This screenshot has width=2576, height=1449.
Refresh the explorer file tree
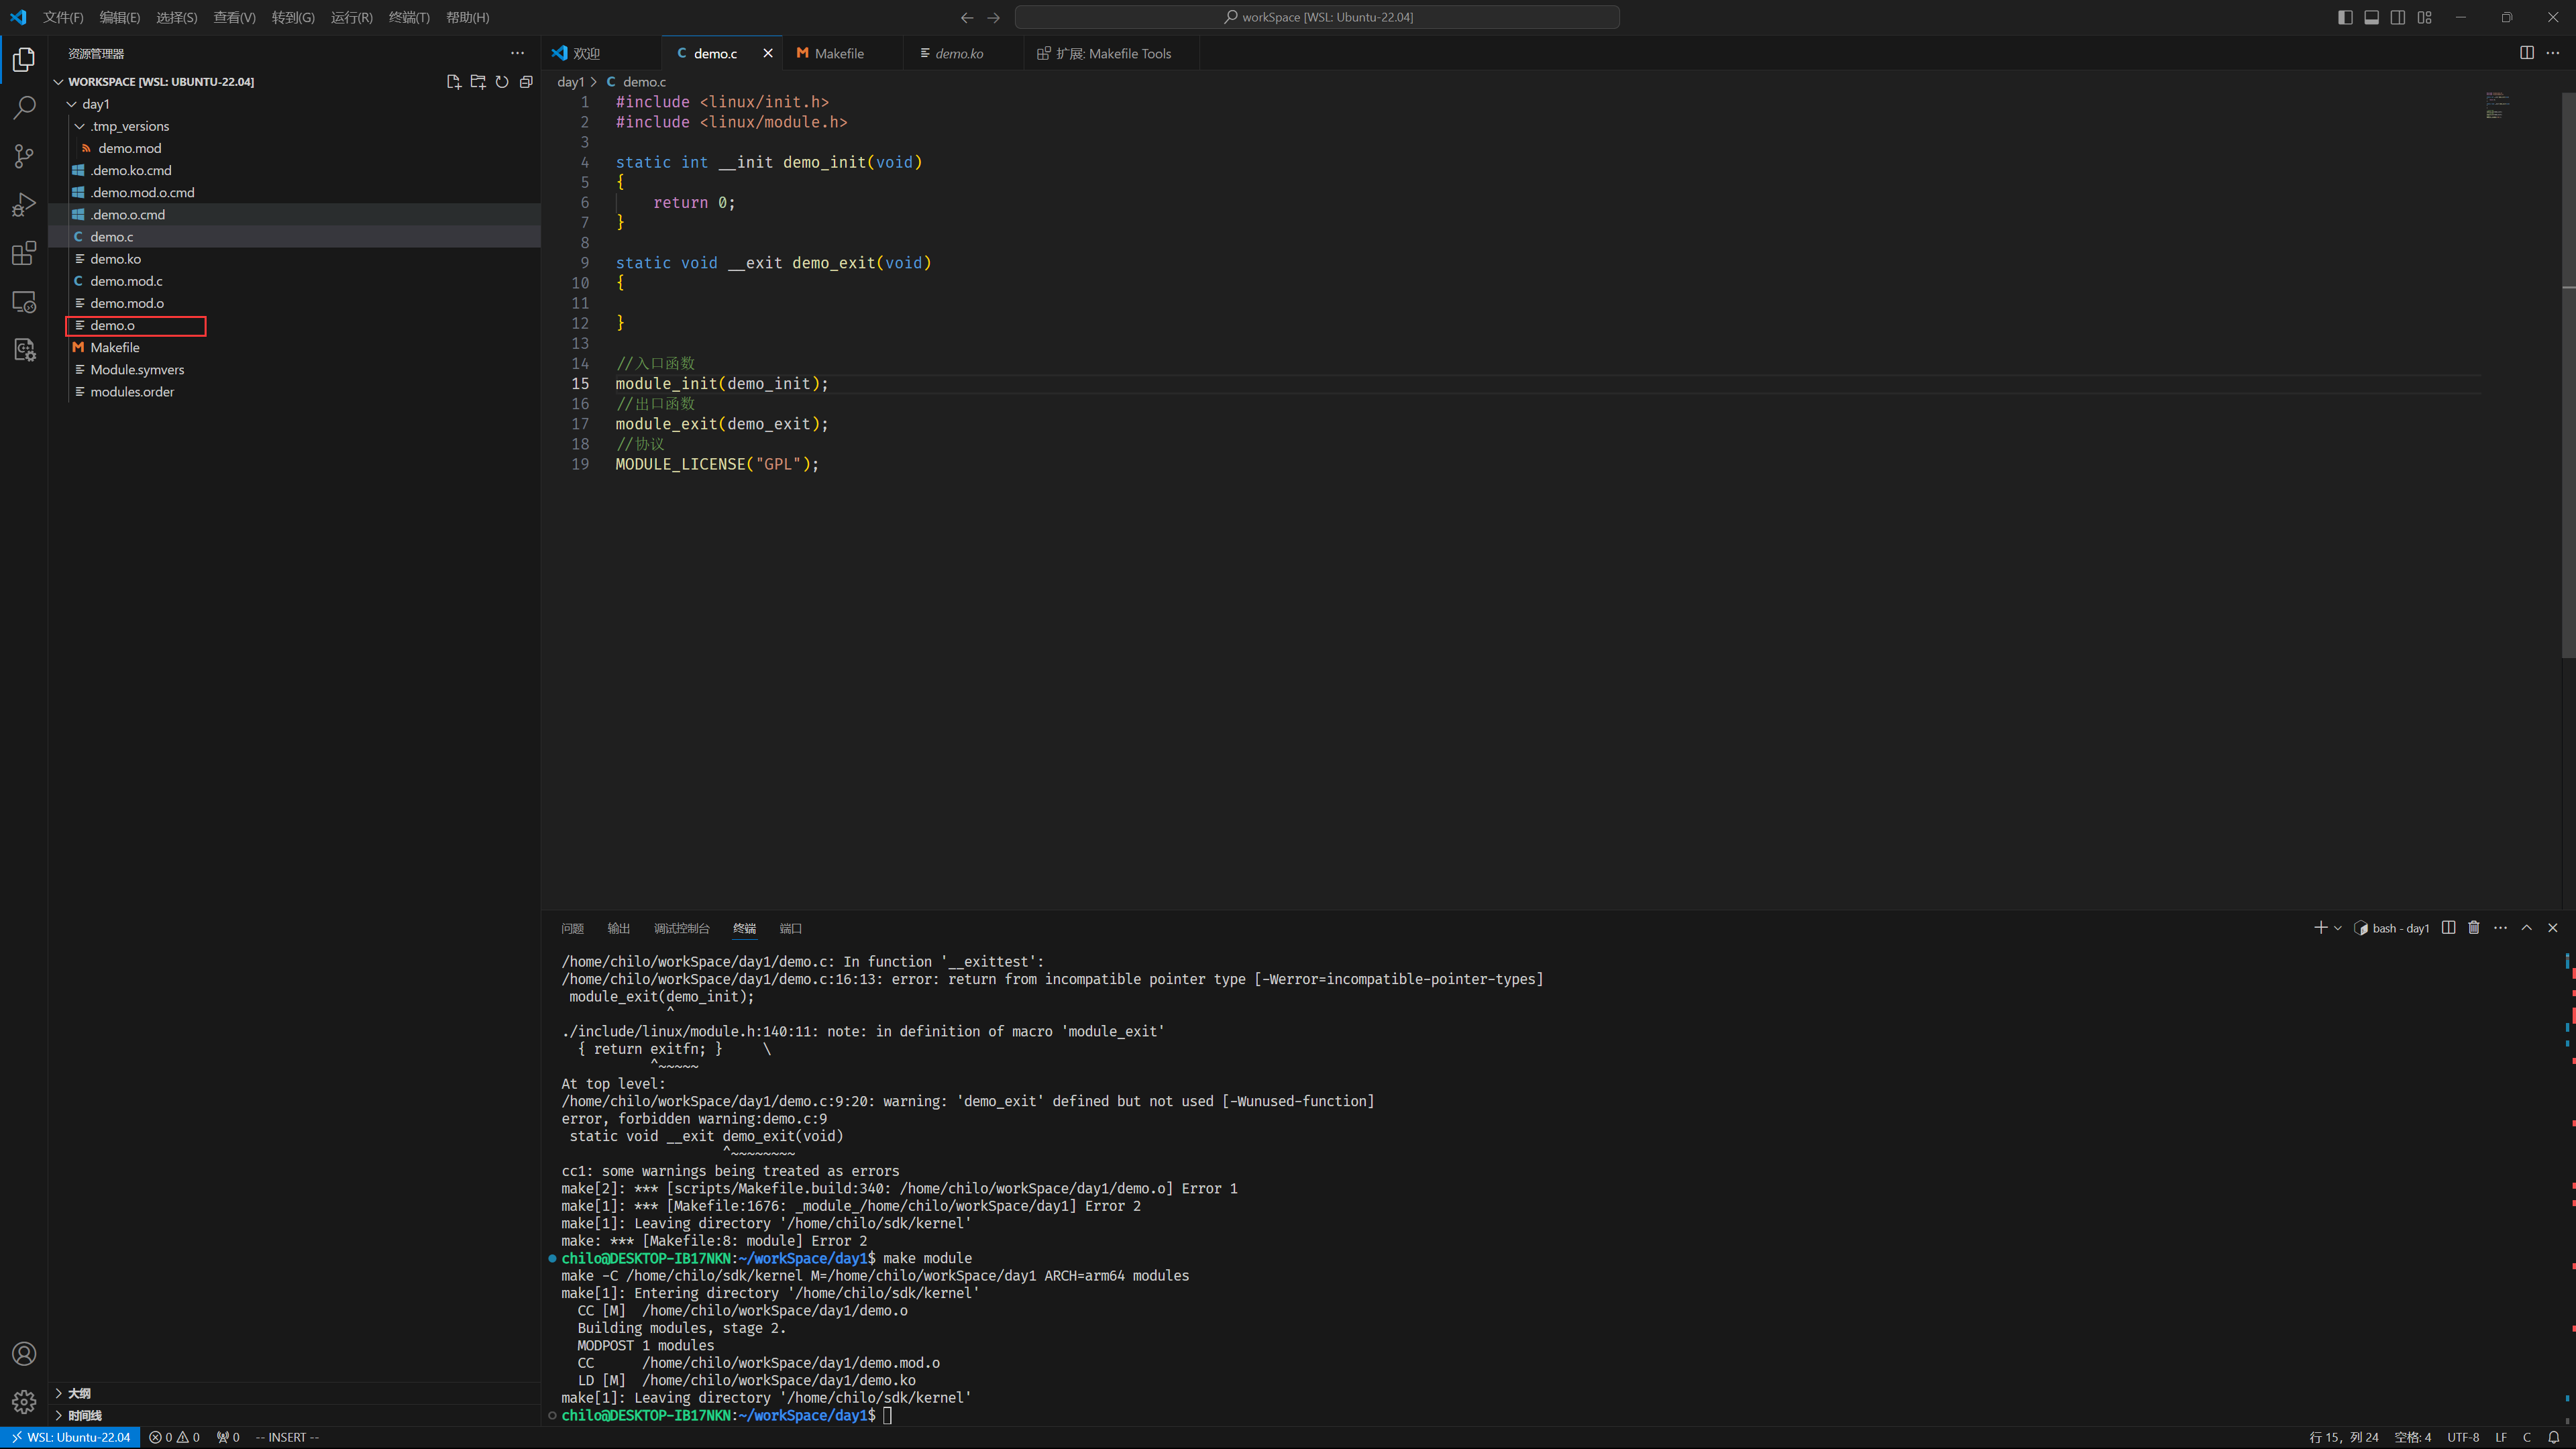click(x=502, y=82)
